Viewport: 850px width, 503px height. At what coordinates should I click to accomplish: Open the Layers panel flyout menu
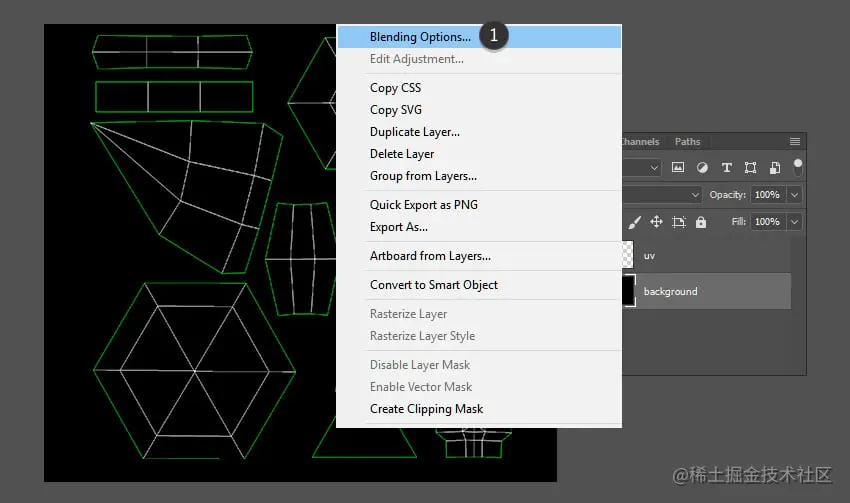pos(795,141)
